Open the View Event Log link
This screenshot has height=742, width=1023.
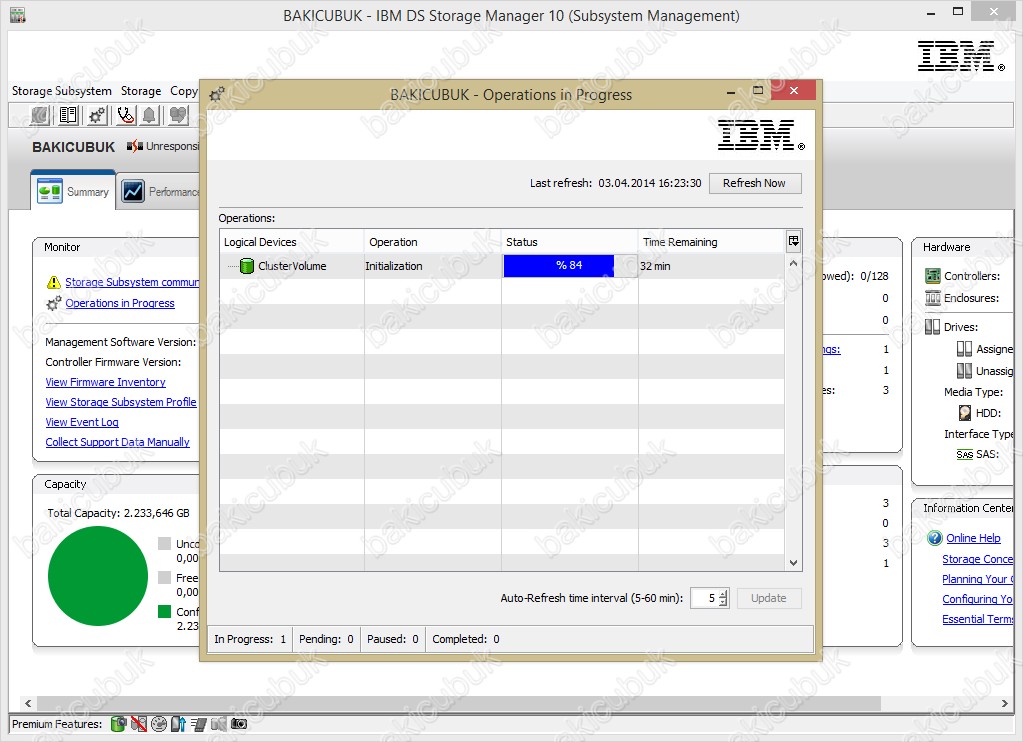point(82,422)
